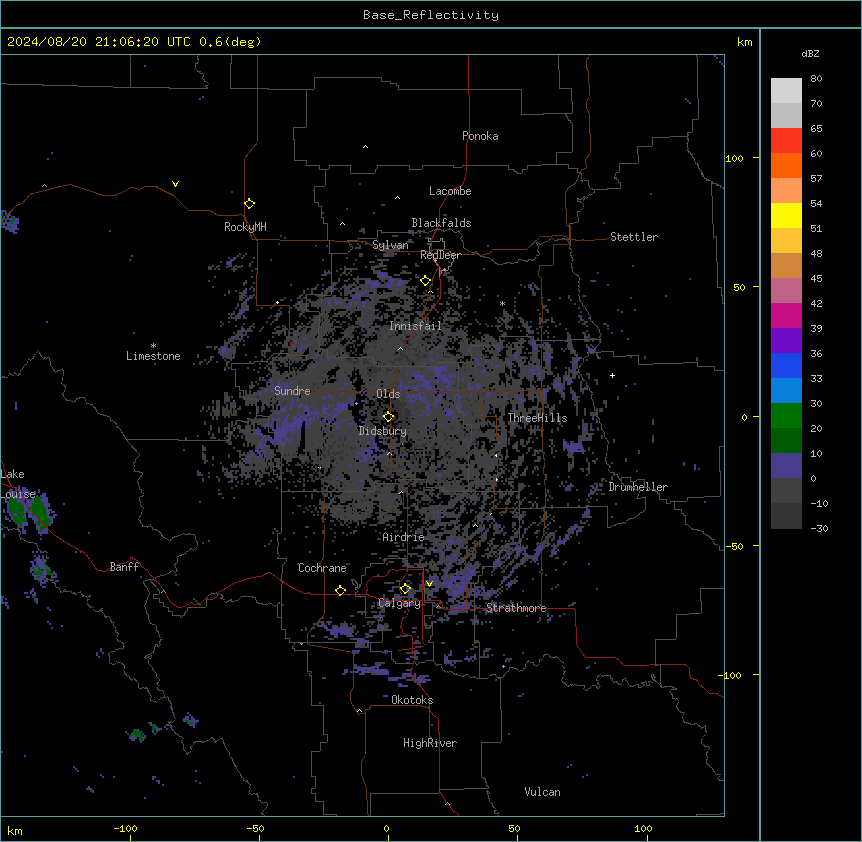Screen dimensions: 862x842
Task: Select the magenta 39-42 dBZ legend swatch
Action: [786, 315]
